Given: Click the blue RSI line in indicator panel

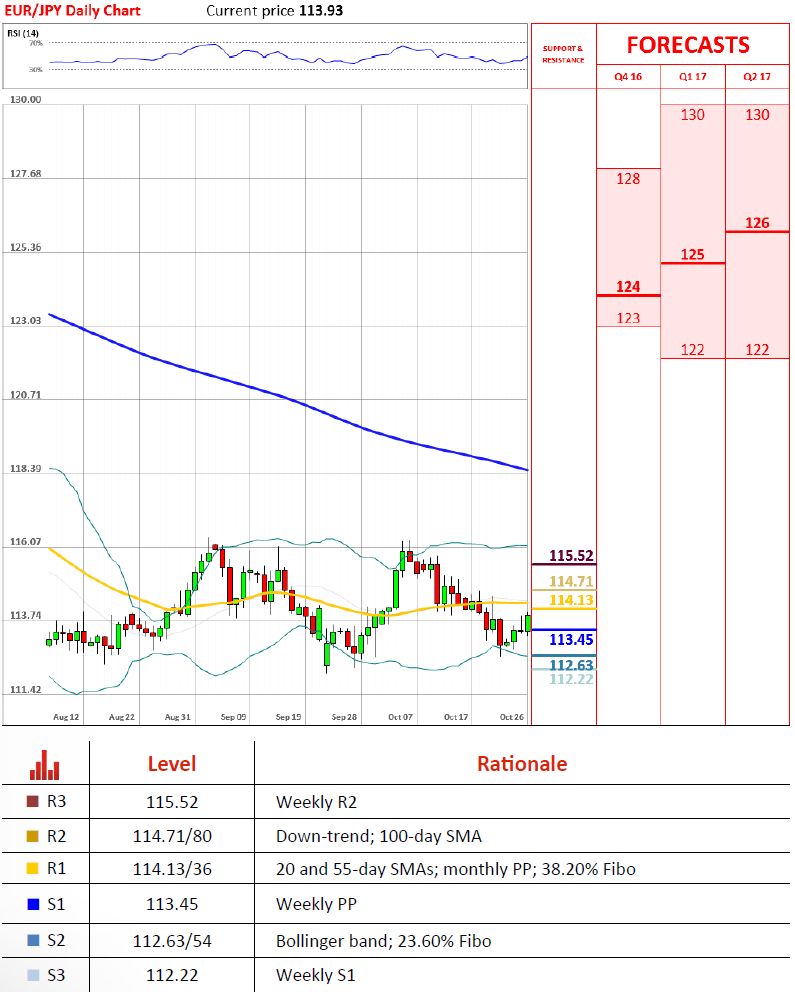Looking at the screenshot, I should 288,56.
